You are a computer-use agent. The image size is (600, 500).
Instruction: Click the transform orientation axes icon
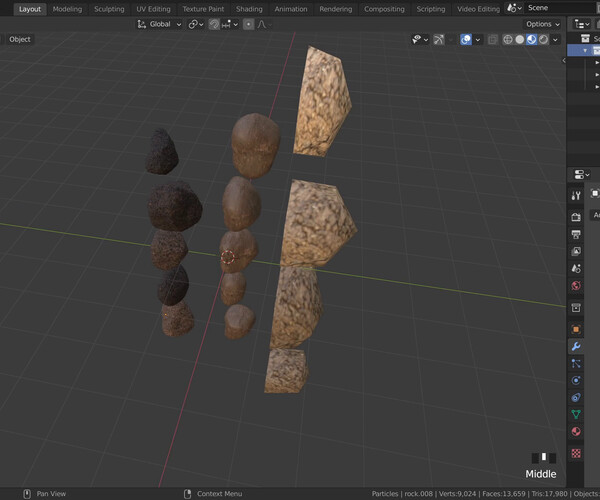(142, 24)
